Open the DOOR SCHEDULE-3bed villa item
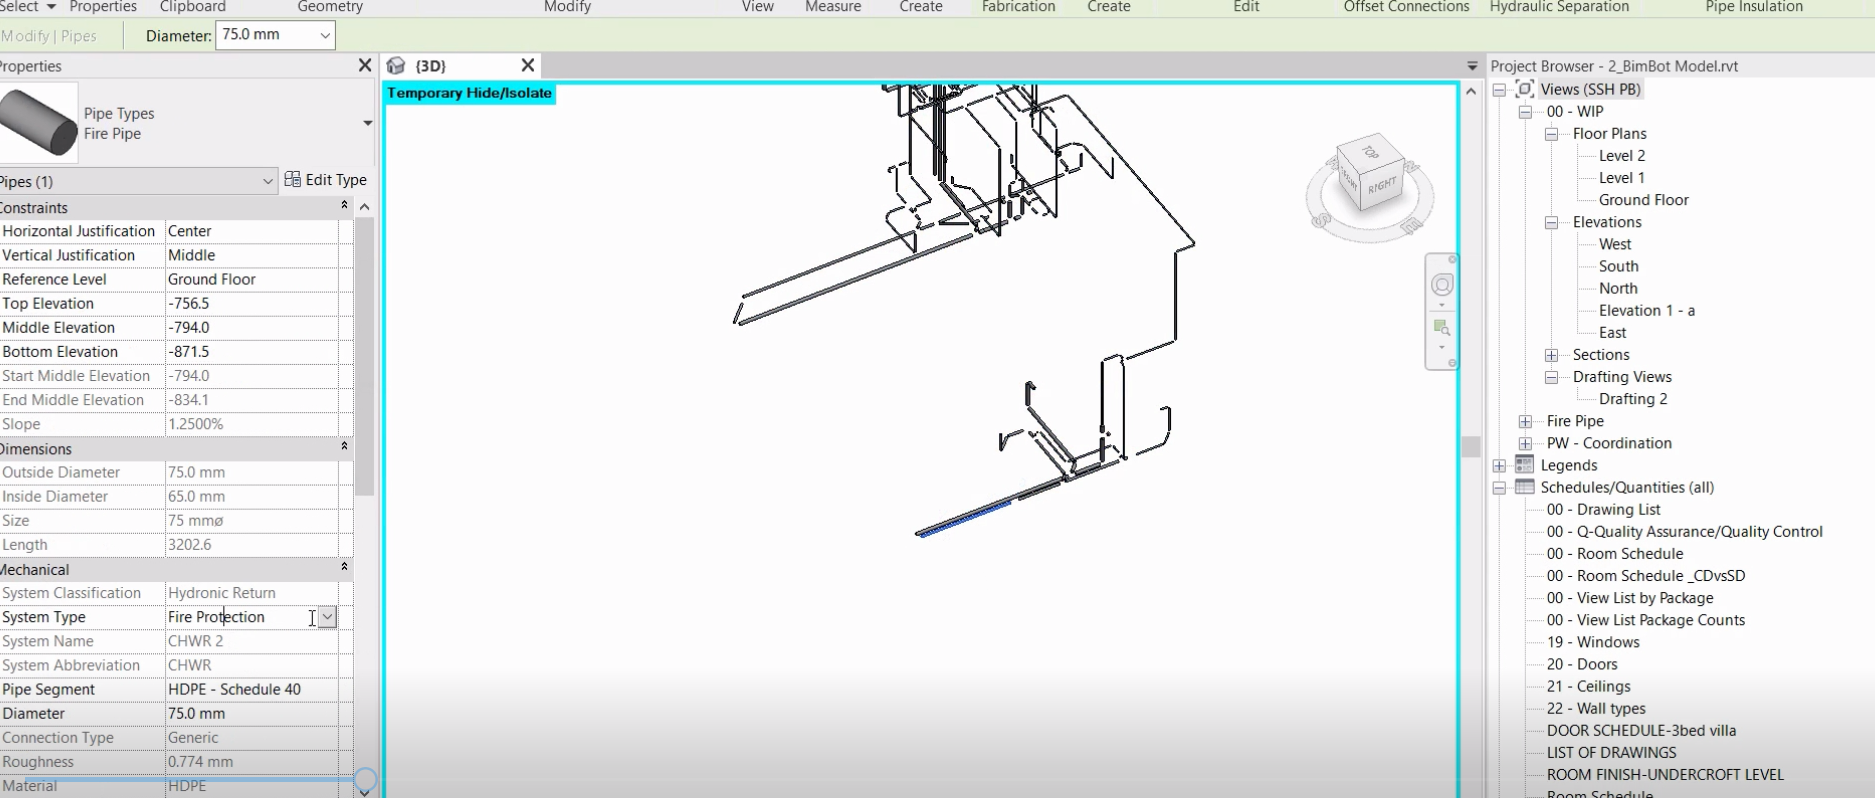 [x=1641, y=730]
